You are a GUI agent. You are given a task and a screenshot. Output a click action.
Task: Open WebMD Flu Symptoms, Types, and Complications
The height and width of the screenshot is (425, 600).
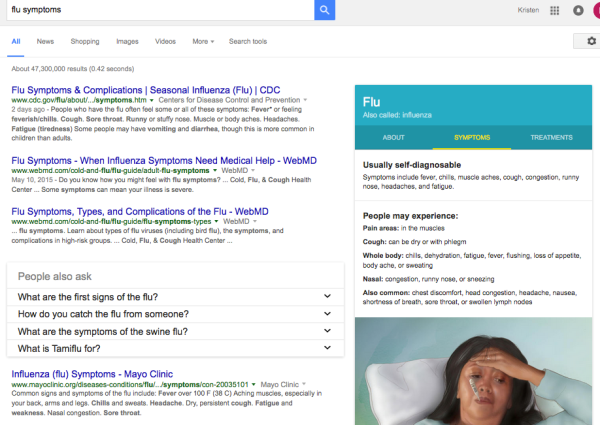[140, 211]
